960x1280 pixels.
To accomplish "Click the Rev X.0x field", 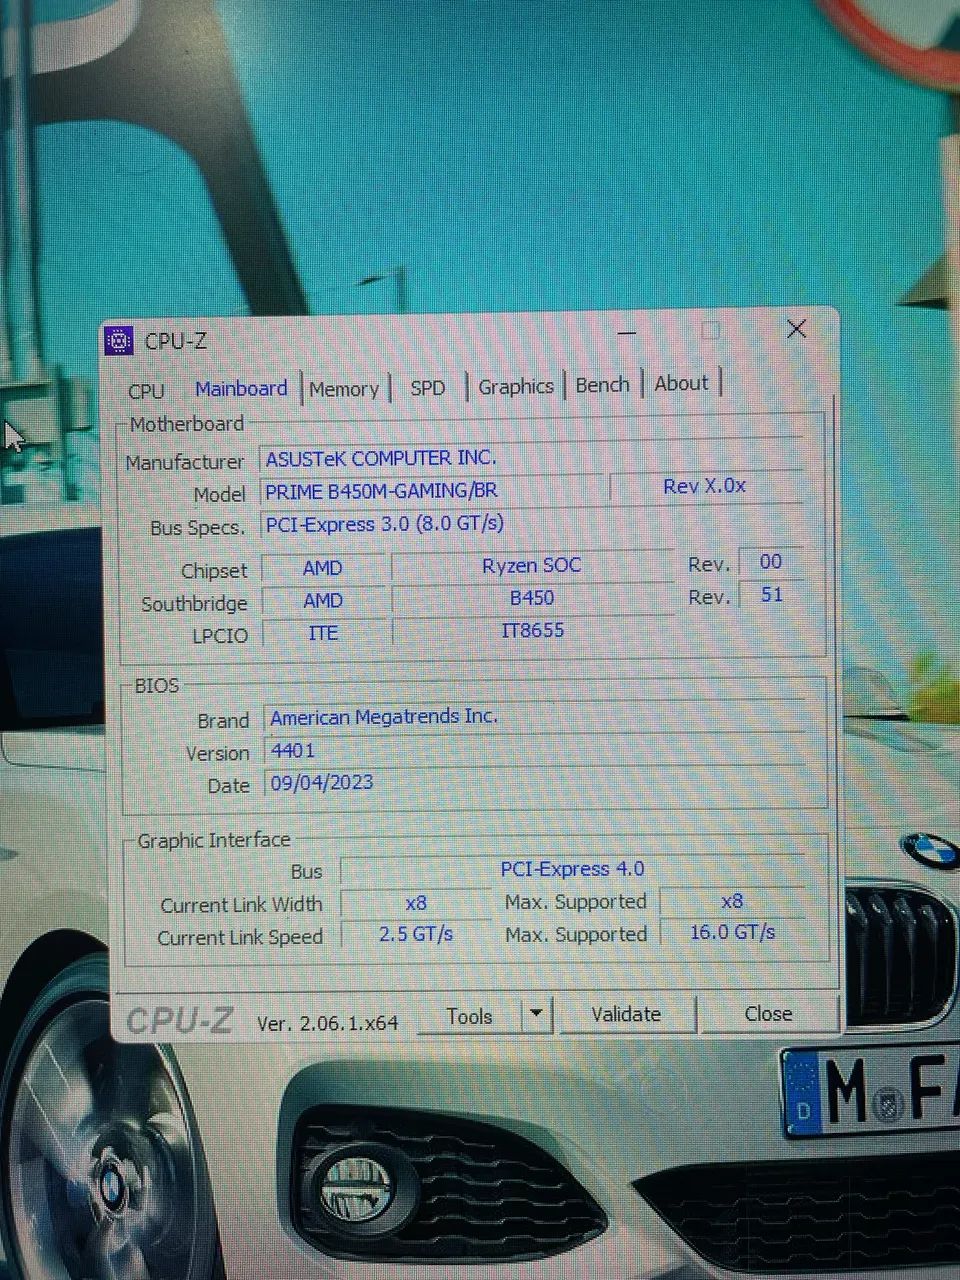I will [706, 486].
